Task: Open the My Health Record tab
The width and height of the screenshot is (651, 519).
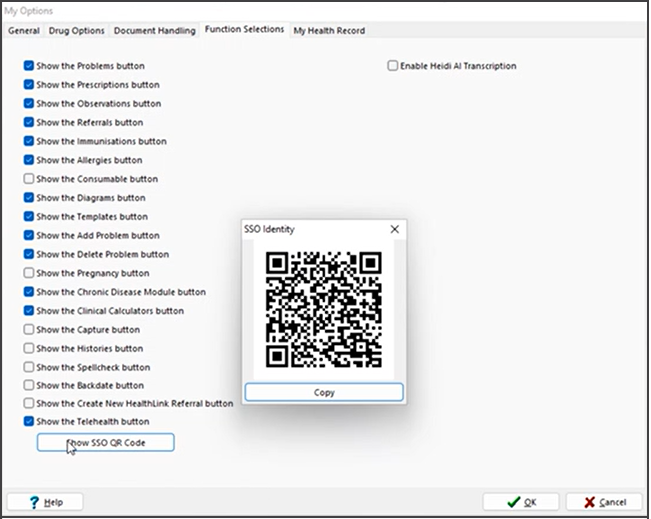Action: click(x=329, y=31)
